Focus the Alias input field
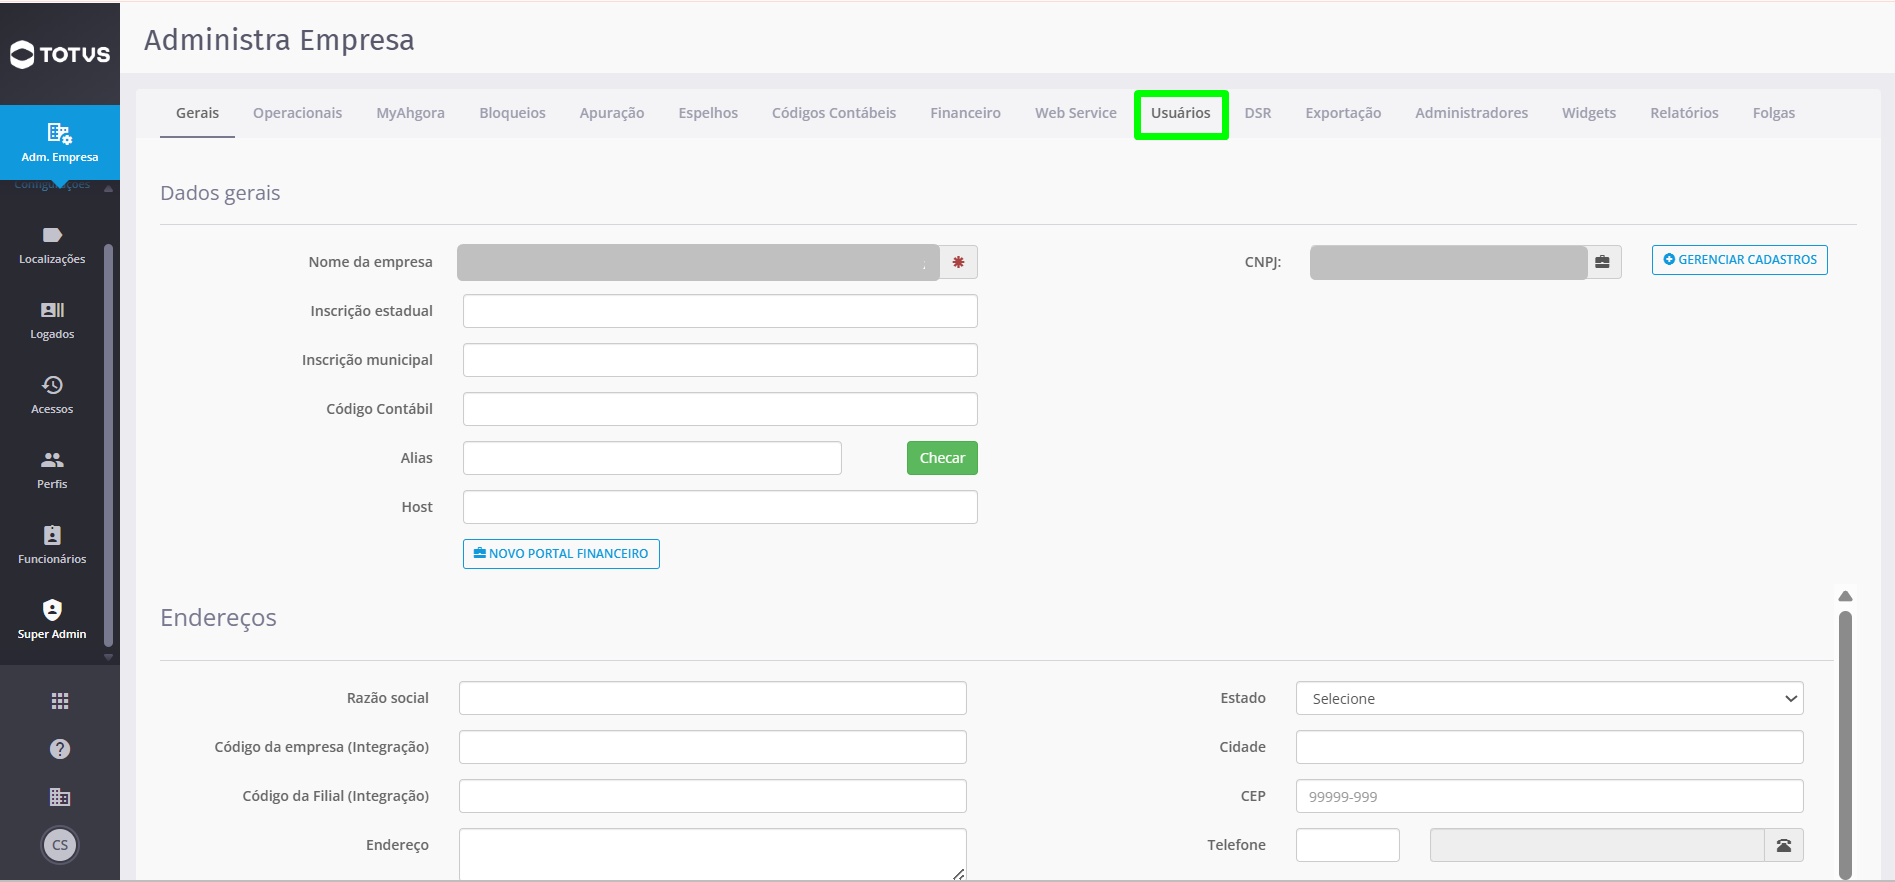1895x882 pixels. coord(652,458)
